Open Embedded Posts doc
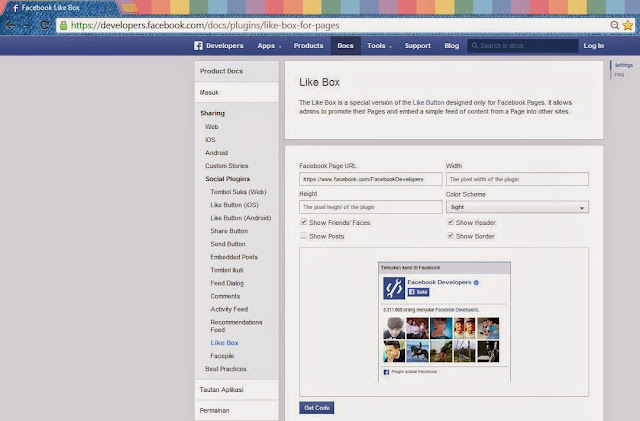The height and width of the screenshot is (421, 640). pos(234,257)
